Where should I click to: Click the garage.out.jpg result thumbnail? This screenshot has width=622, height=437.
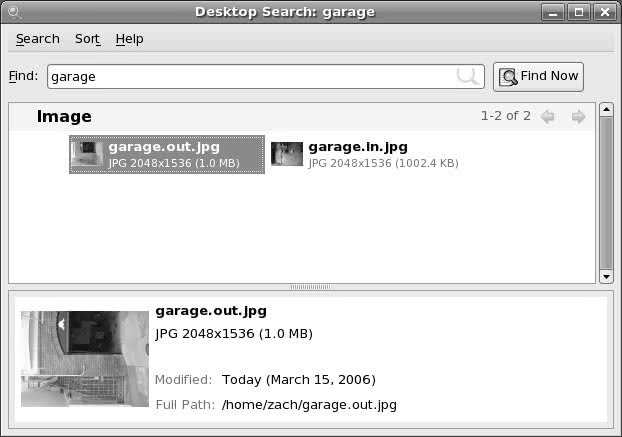pyautogui.click(x=87, y=154)
